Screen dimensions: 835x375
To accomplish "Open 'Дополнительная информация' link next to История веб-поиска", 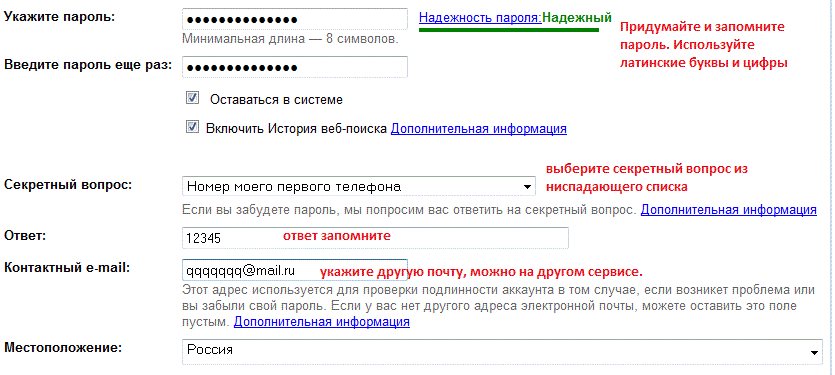I will click(479, 129).
